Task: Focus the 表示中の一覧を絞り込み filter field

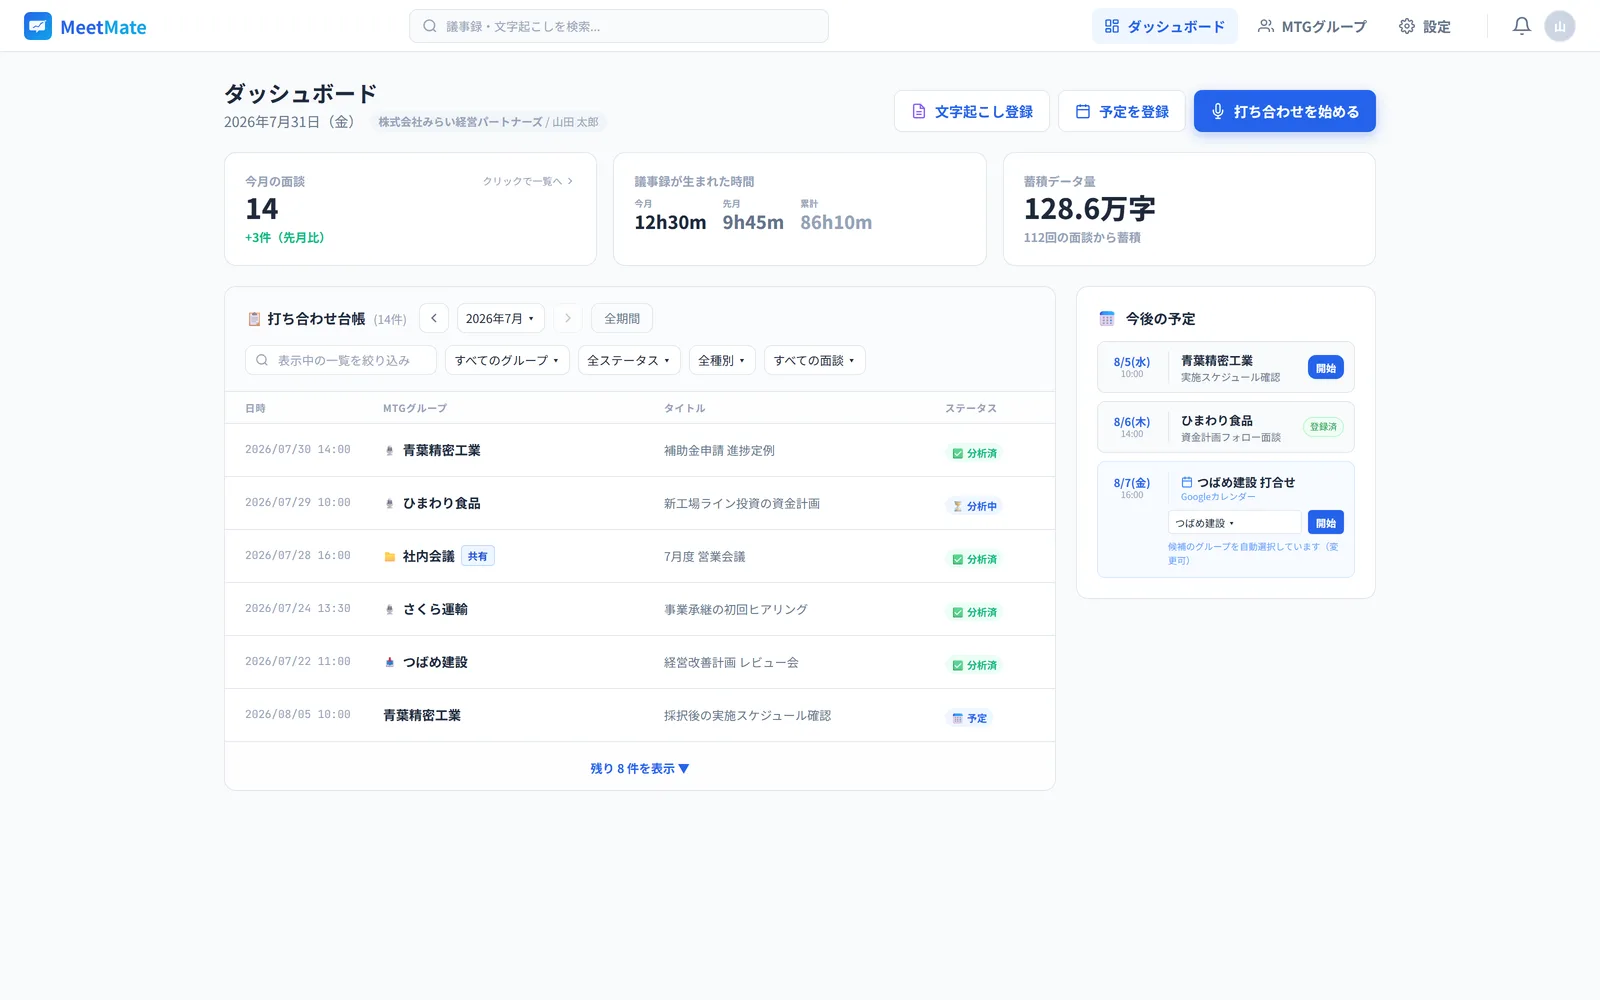Action: click(x=341, y=360)
